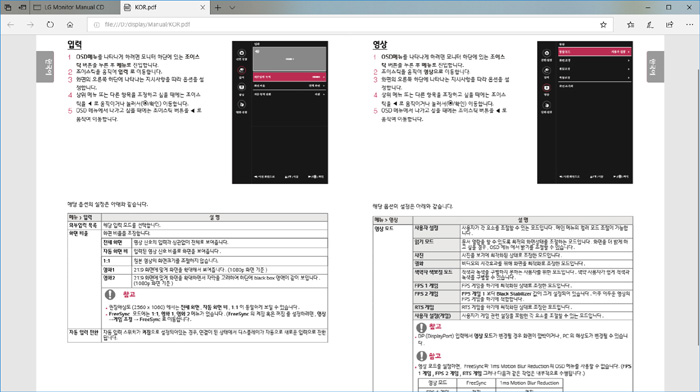Refresh the KOR.pdf page
Viewport: 700px width, 392px height.
(50, 25)
